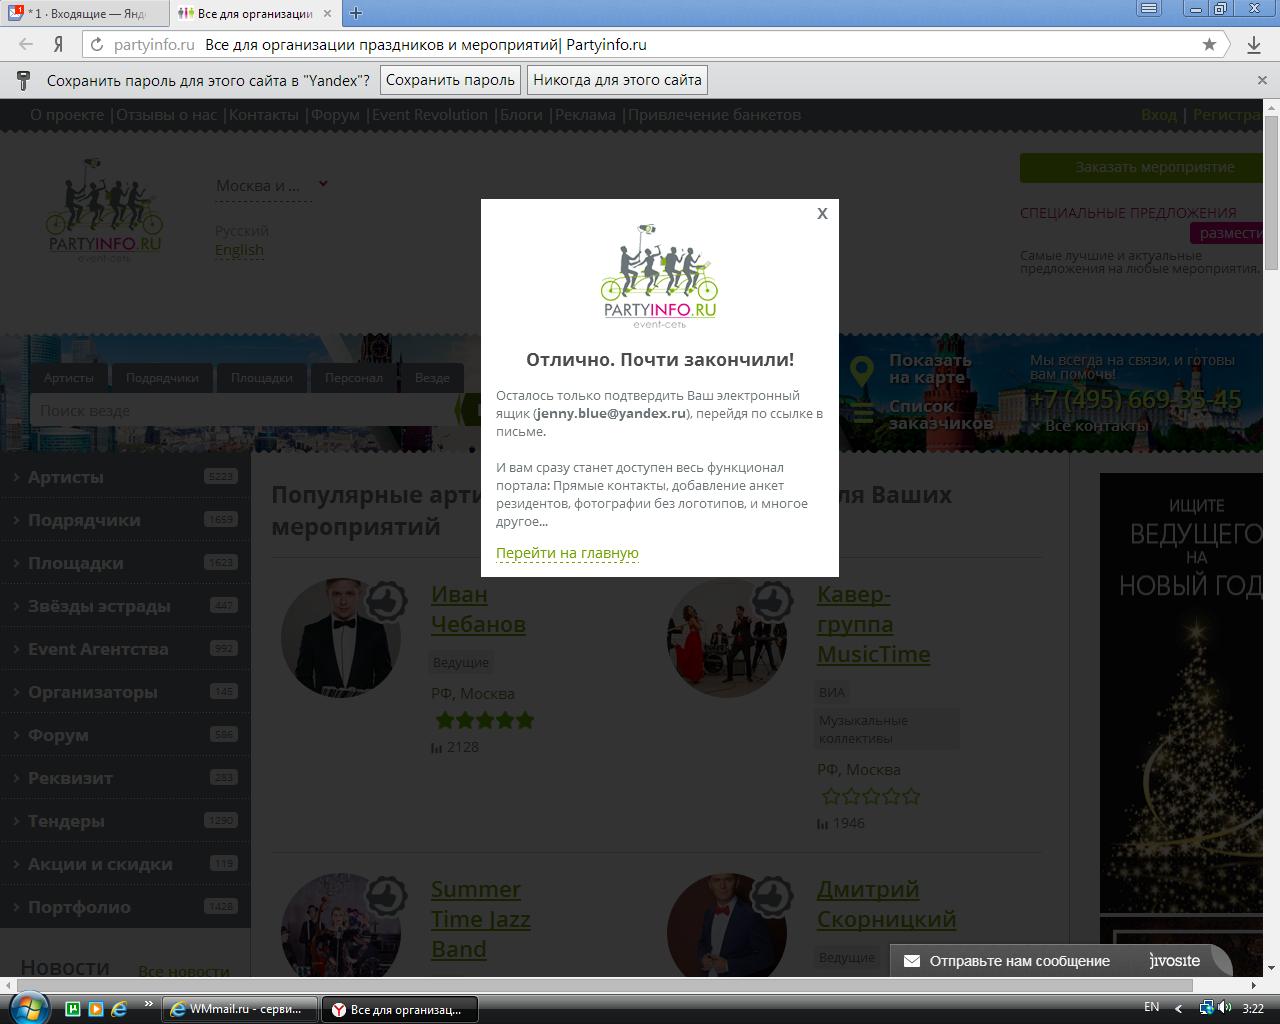Click the password key icon

[x=24, y=80]
